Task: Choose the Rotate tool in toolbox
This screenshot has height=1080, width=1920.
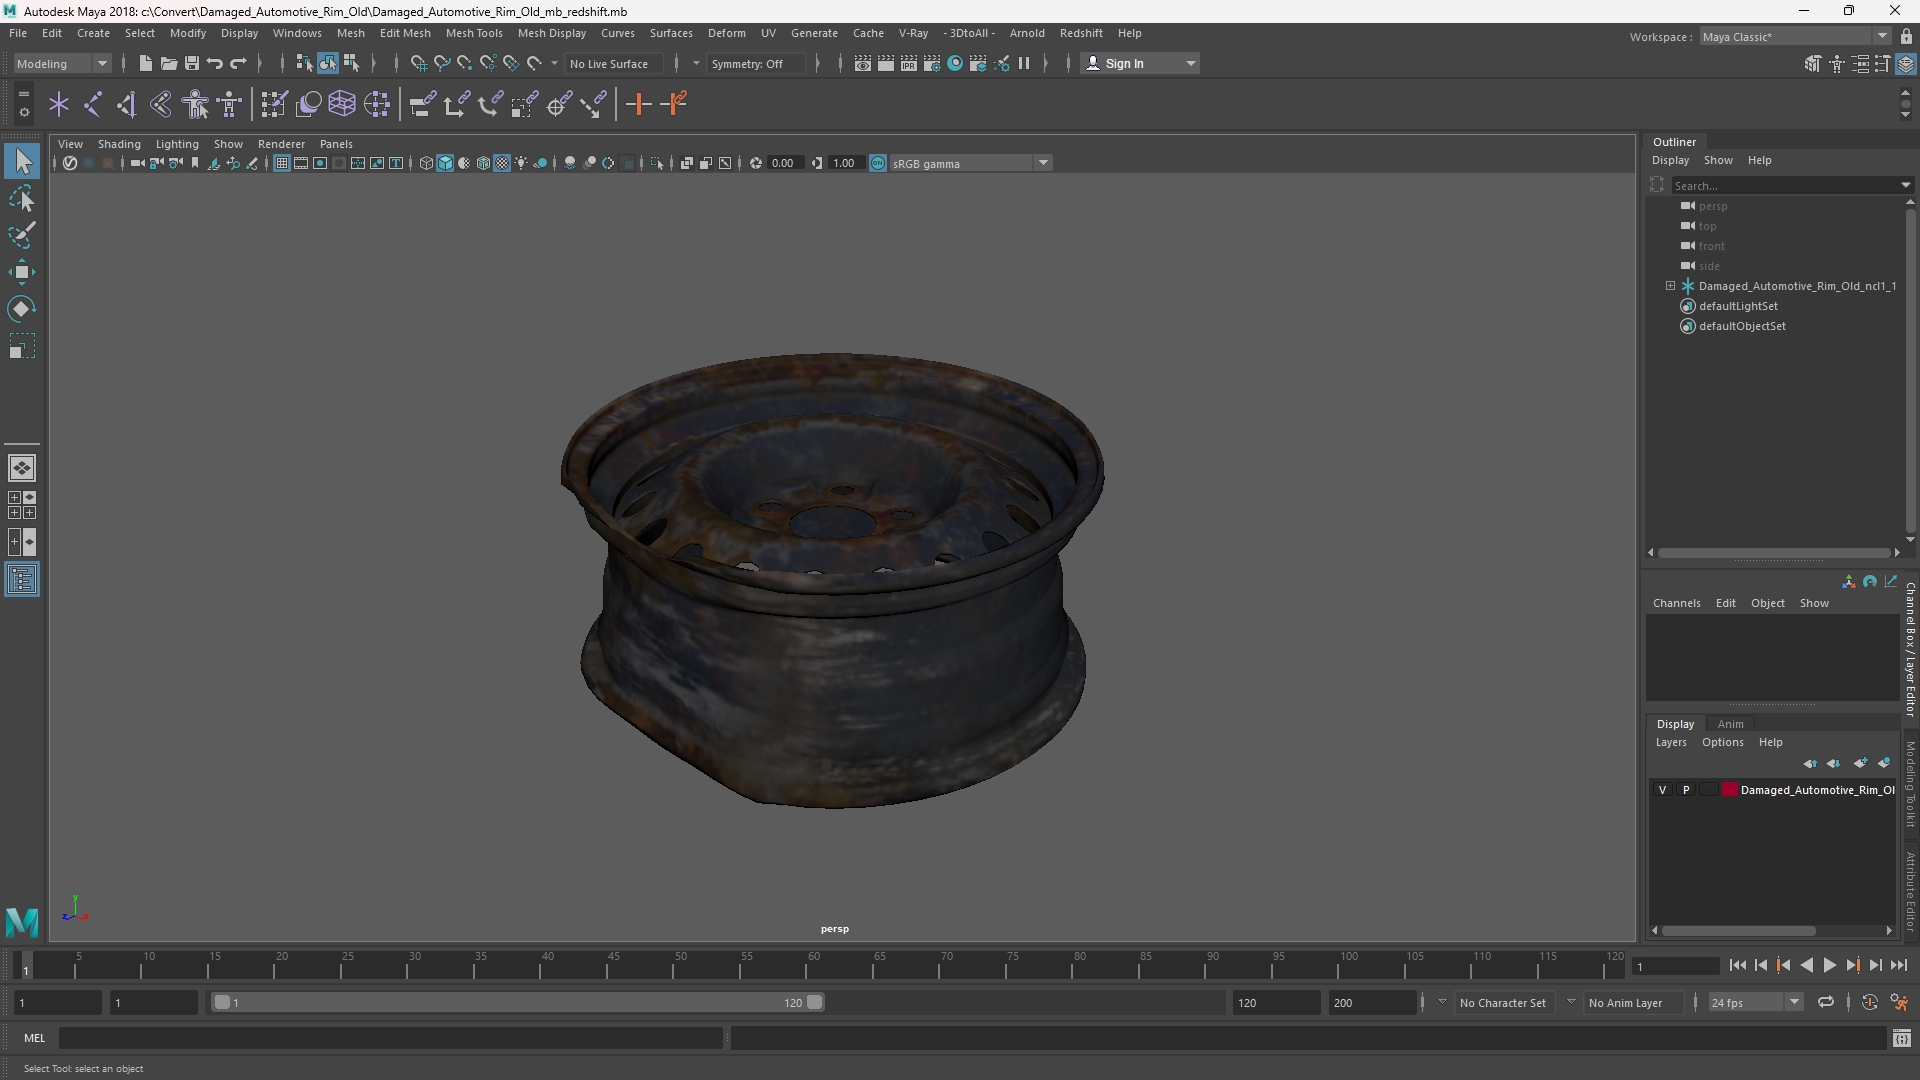Action: pyautogui.click(x=22, y=309)
